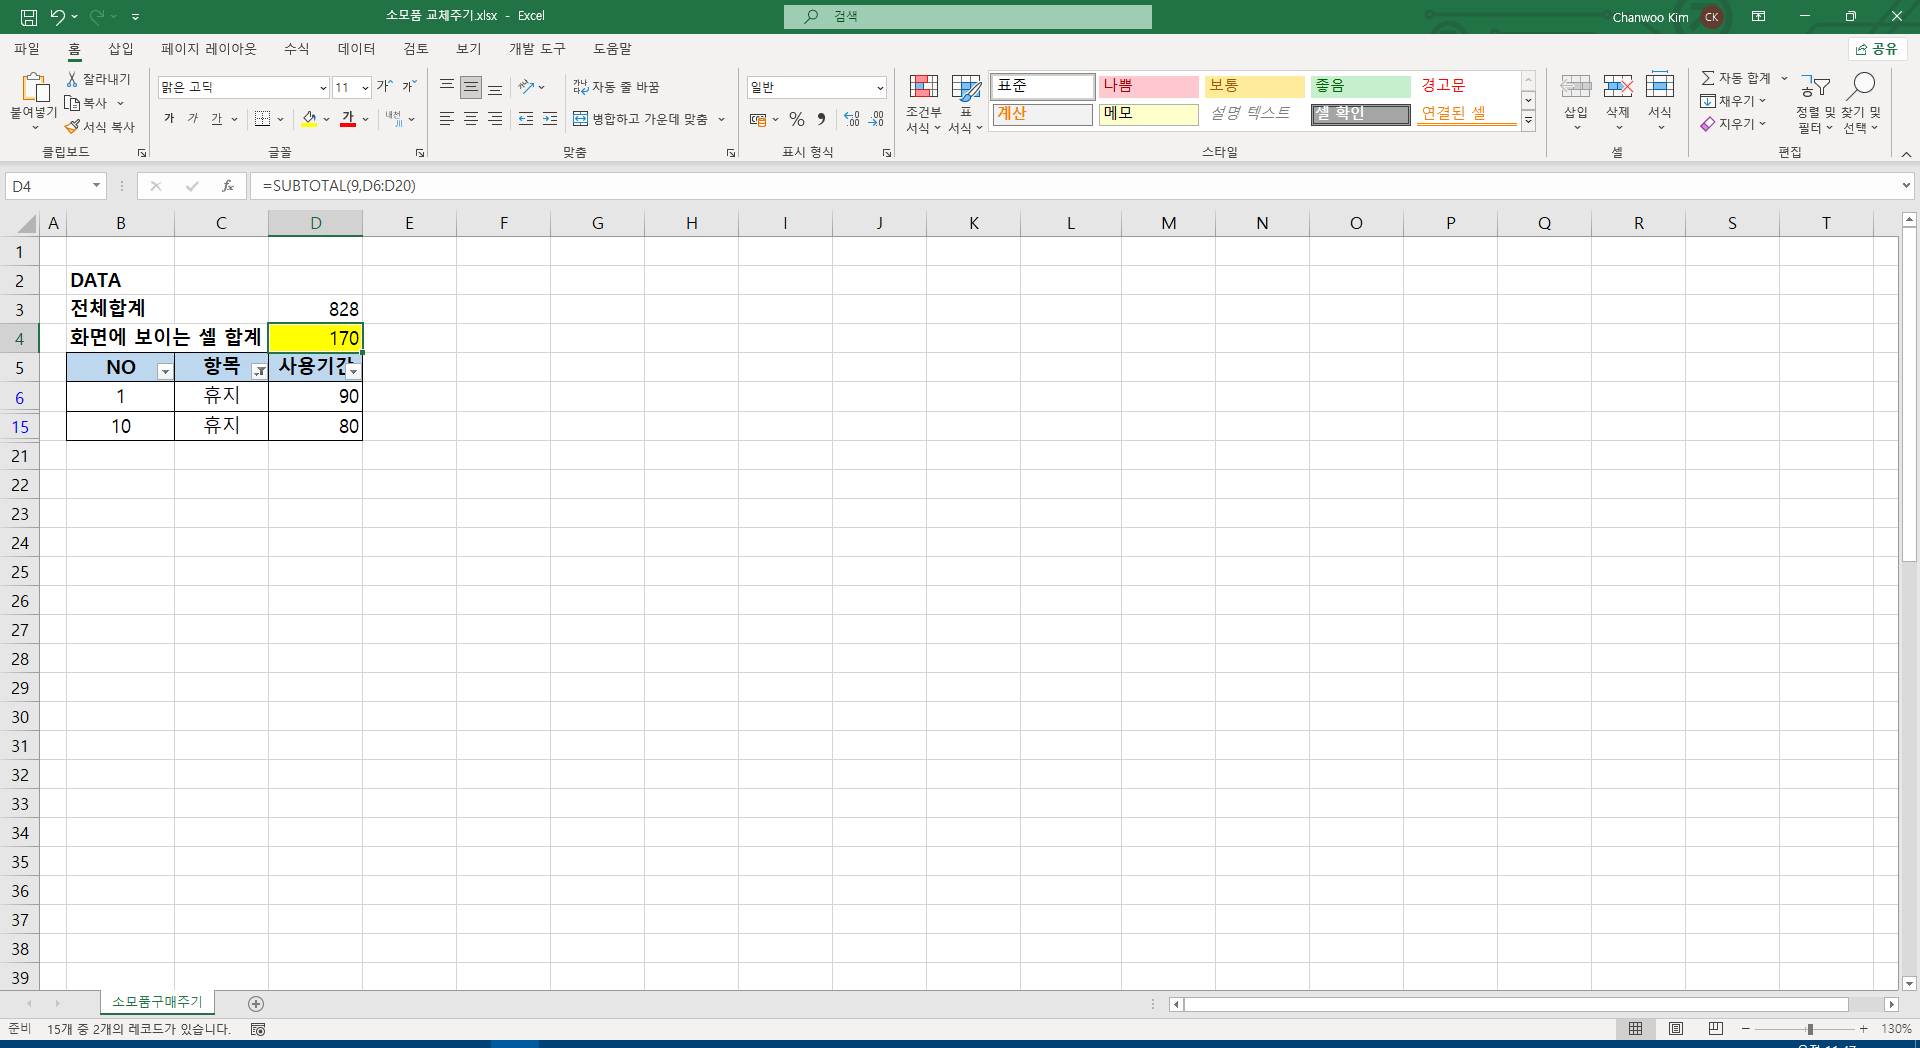This screenshot has height=1048, width=1920.
Task: Click Wrap Text (자동 줄 바꿈)
Action: (616, 87)
